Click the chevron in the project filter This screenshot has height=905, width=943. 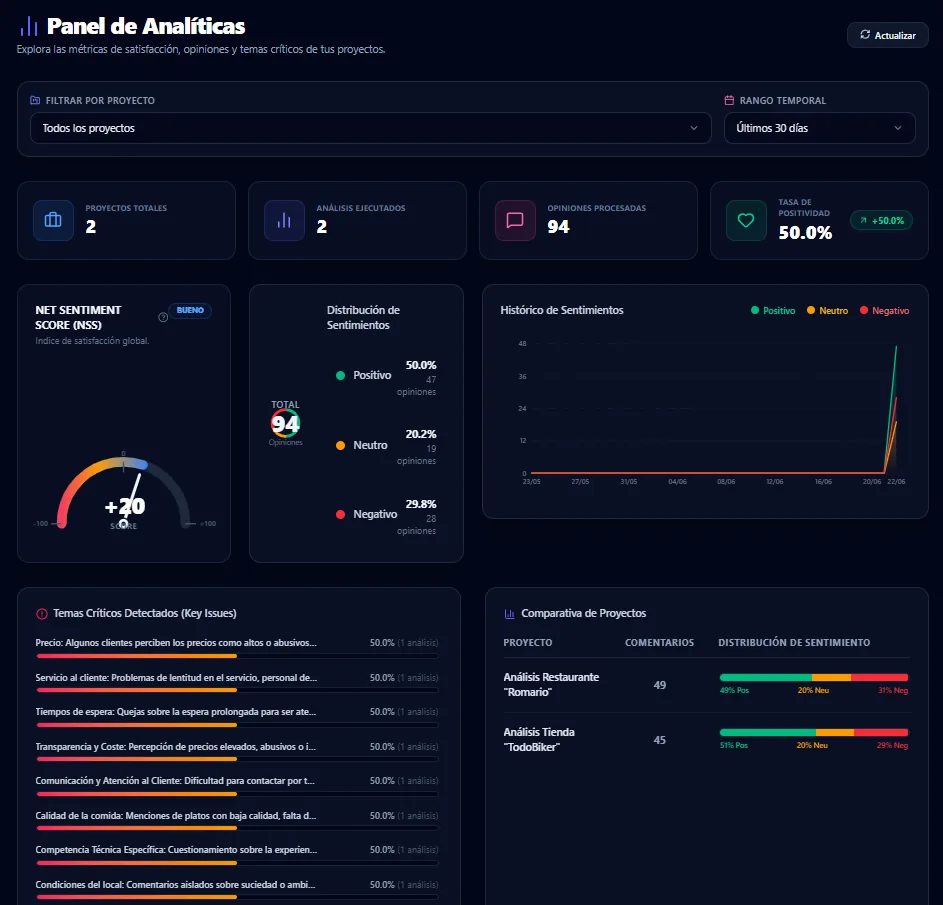693,128
